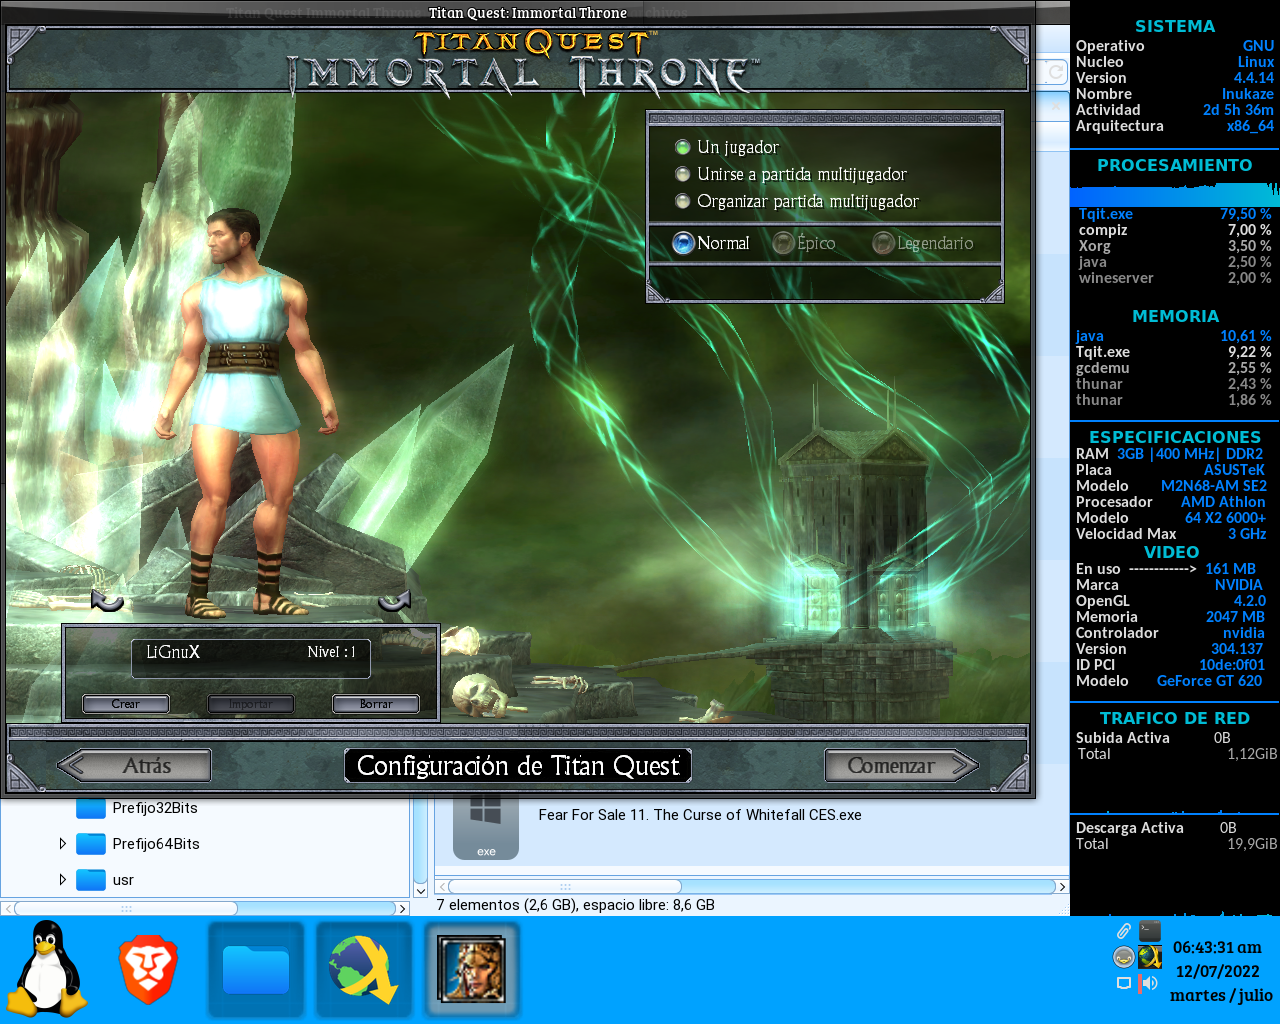The width and height of the screenshot is (1280, 1024).
Task: Select the Prefijo32Bits folder icon
Action: [x=91, y=808]
